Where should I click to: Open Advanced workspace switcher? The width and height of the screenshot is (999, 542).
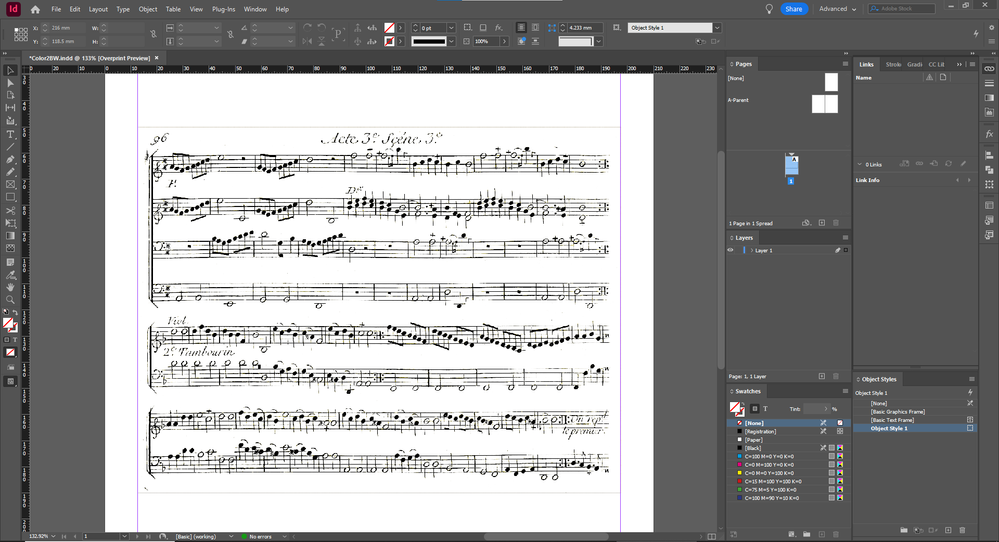pos(837,9)
